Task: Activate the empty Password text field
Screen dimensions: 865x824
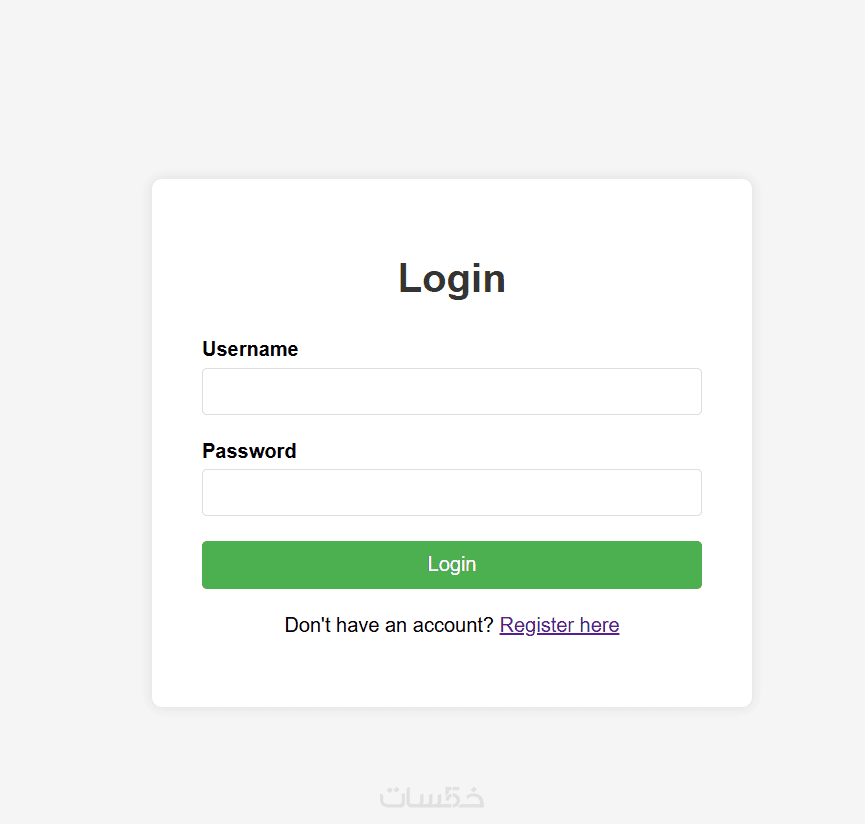Action: pyautogui.click(x=451, y=492)
